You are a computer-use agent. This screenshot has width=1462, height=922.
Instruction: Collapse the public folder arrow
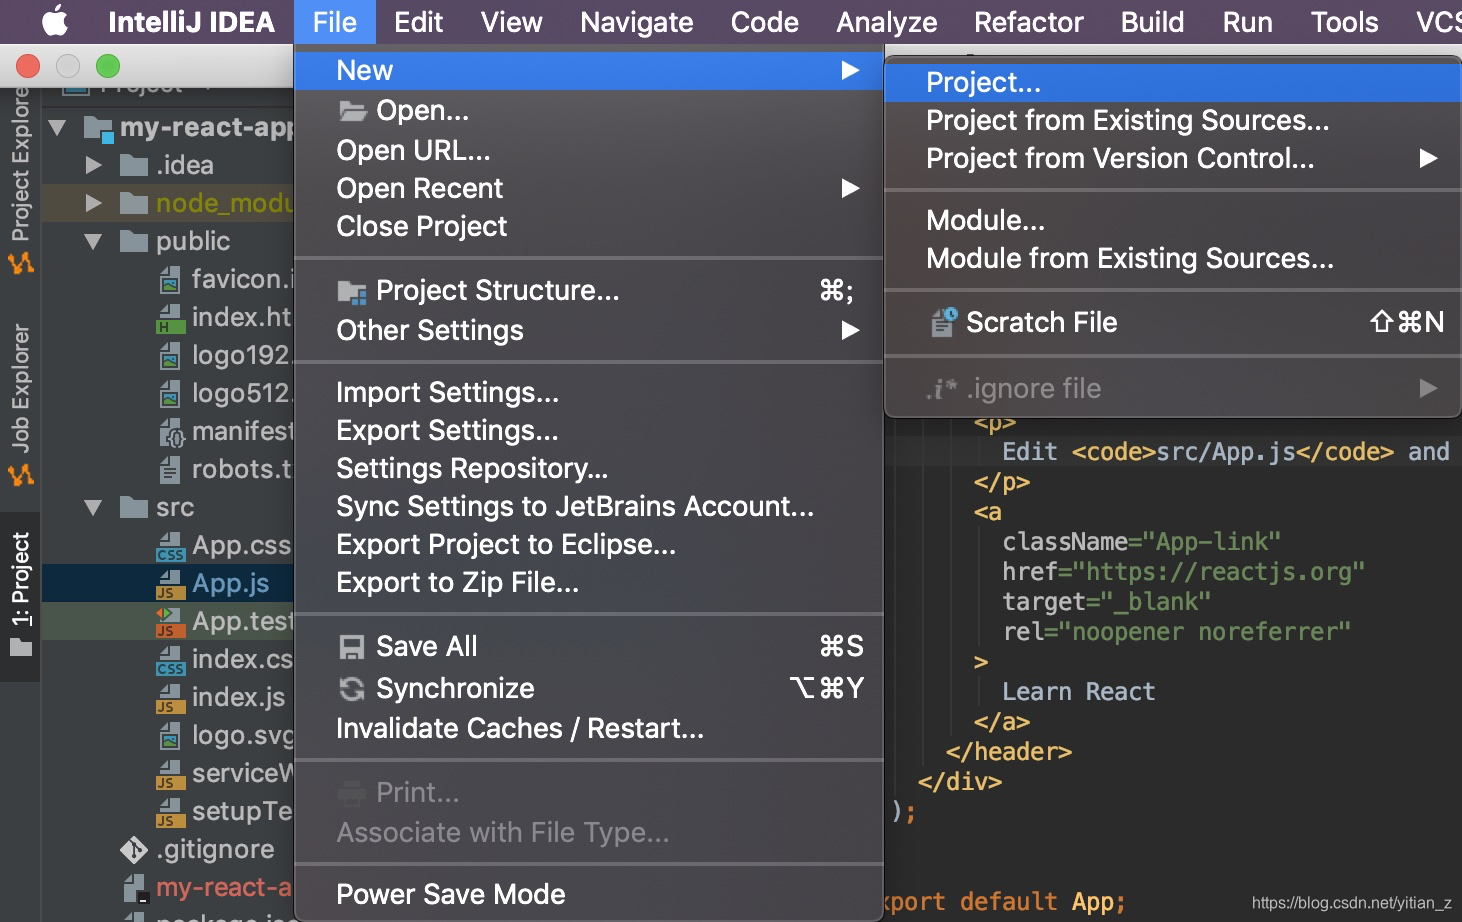click(x=94, y=241)
